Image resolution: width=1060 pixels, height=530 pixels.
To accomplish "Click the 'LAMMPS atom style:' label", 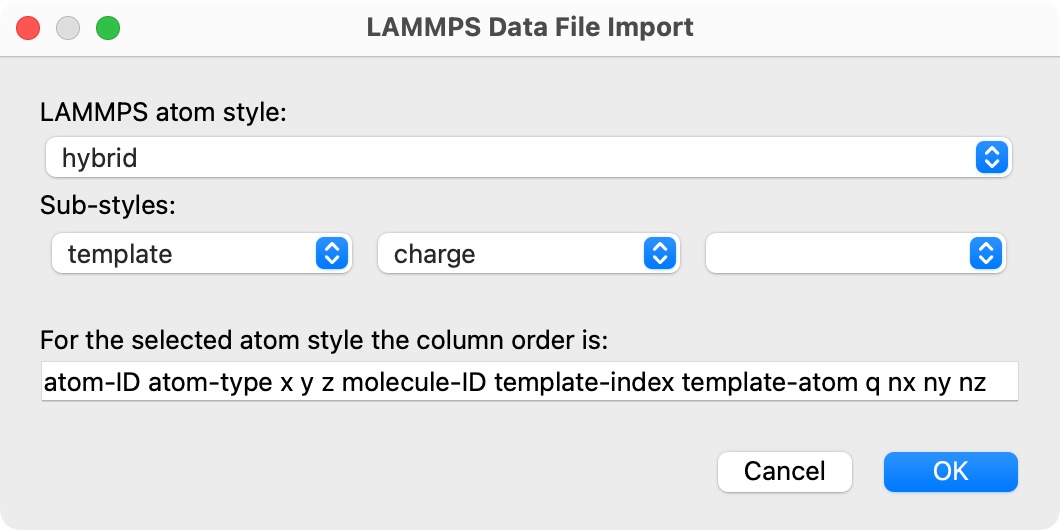I will pos(163,112).
